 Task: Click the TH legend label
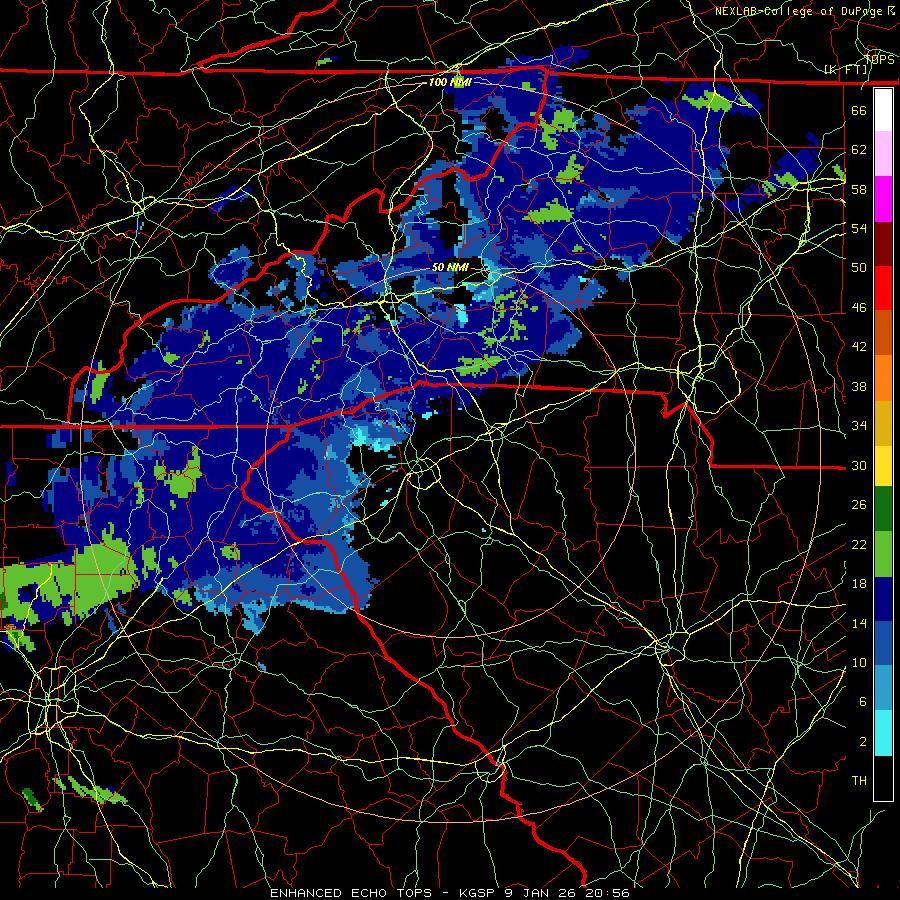click(859, 781)
